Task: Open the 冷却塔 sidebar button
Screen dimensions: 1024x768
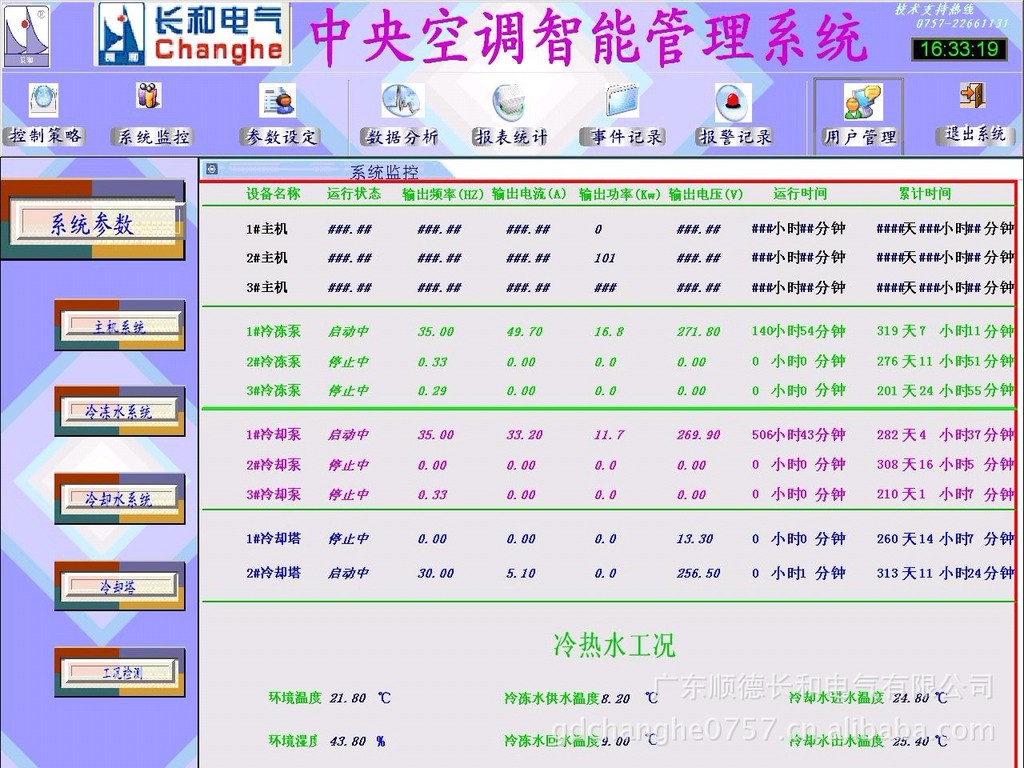Action: click(120, 587)
